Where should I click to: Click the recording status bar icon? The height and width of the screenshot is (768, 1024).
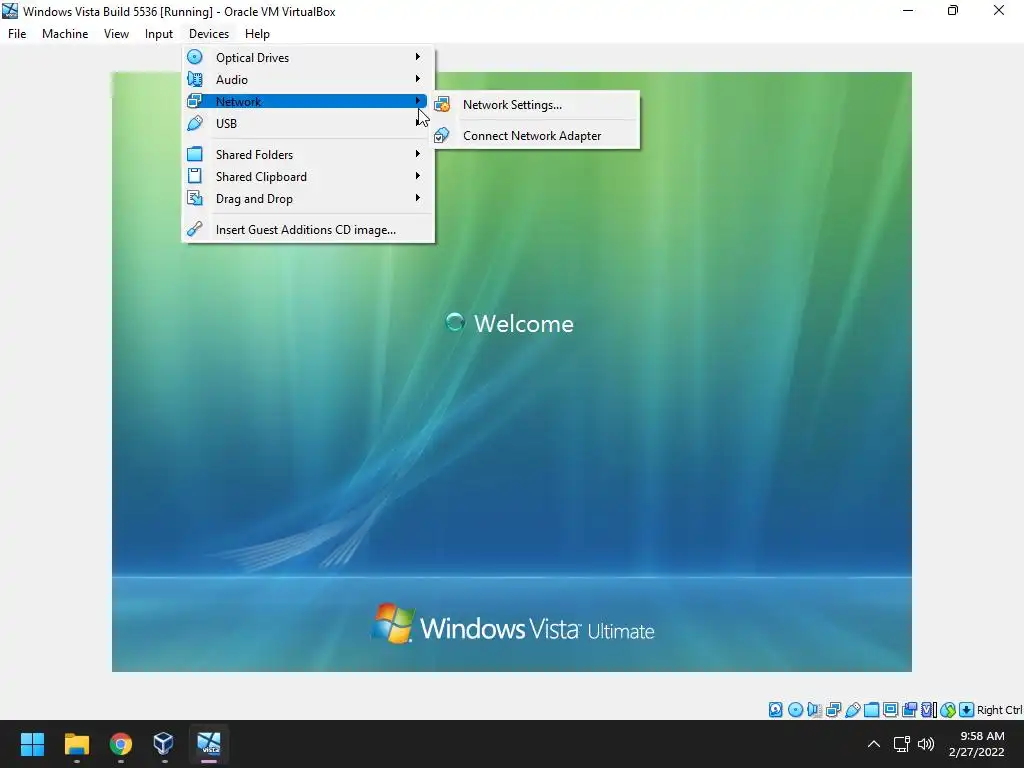tap(909, 710)
